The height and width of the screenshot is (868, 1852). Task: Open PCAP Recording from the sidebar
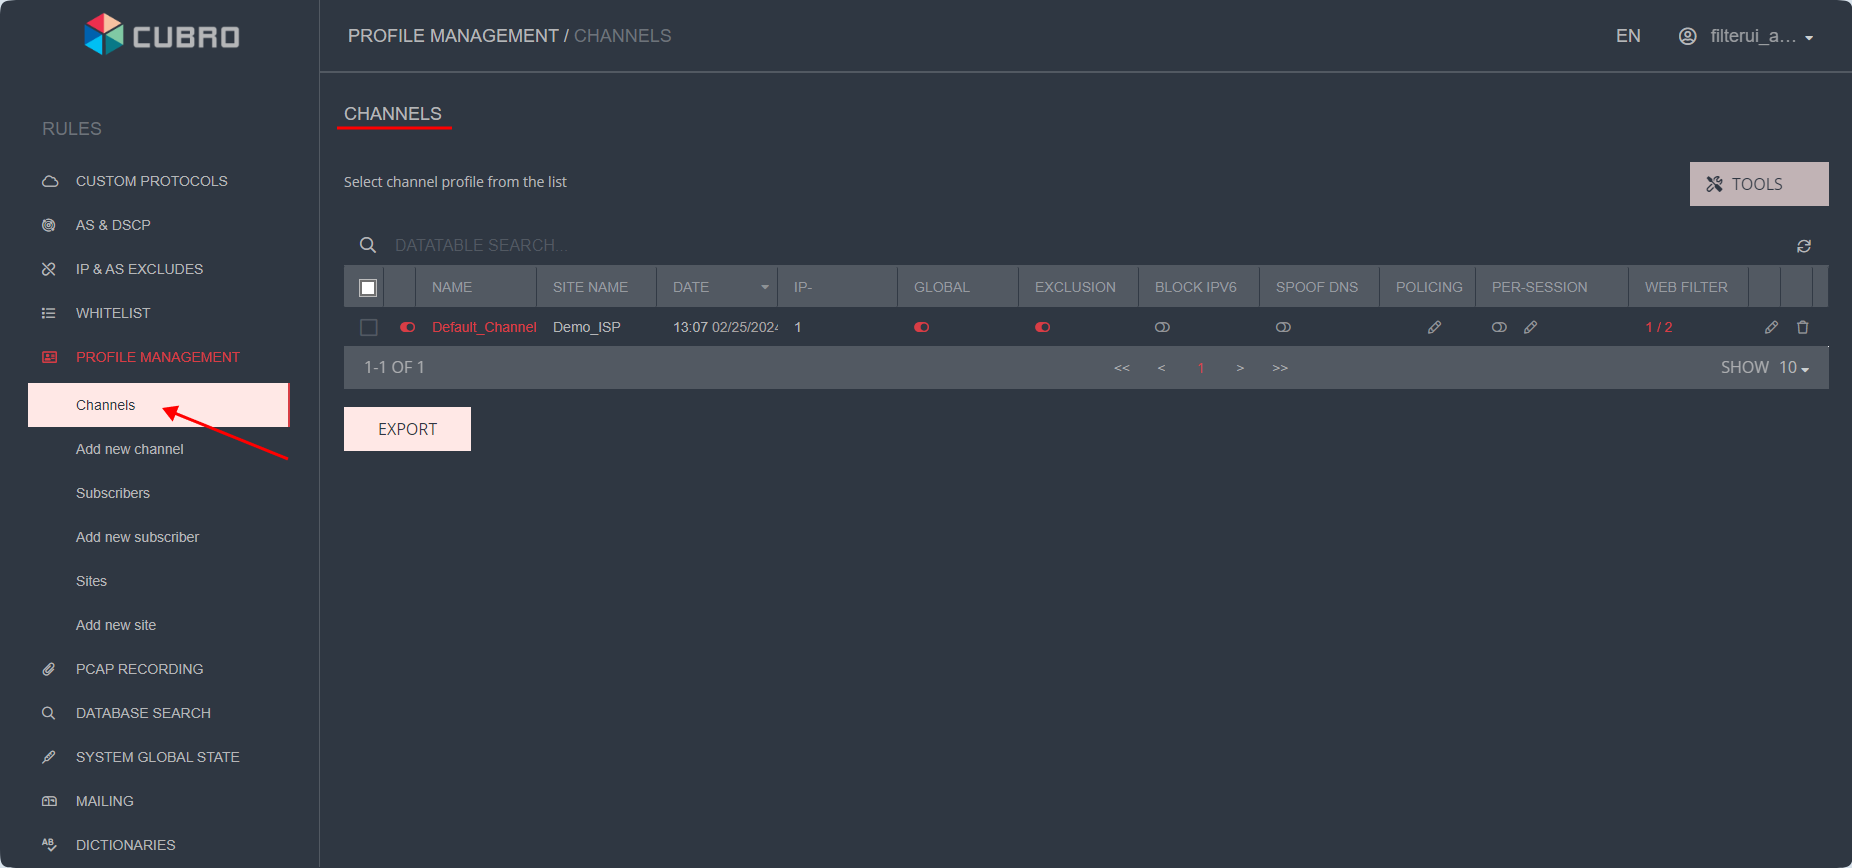[139, 669]
